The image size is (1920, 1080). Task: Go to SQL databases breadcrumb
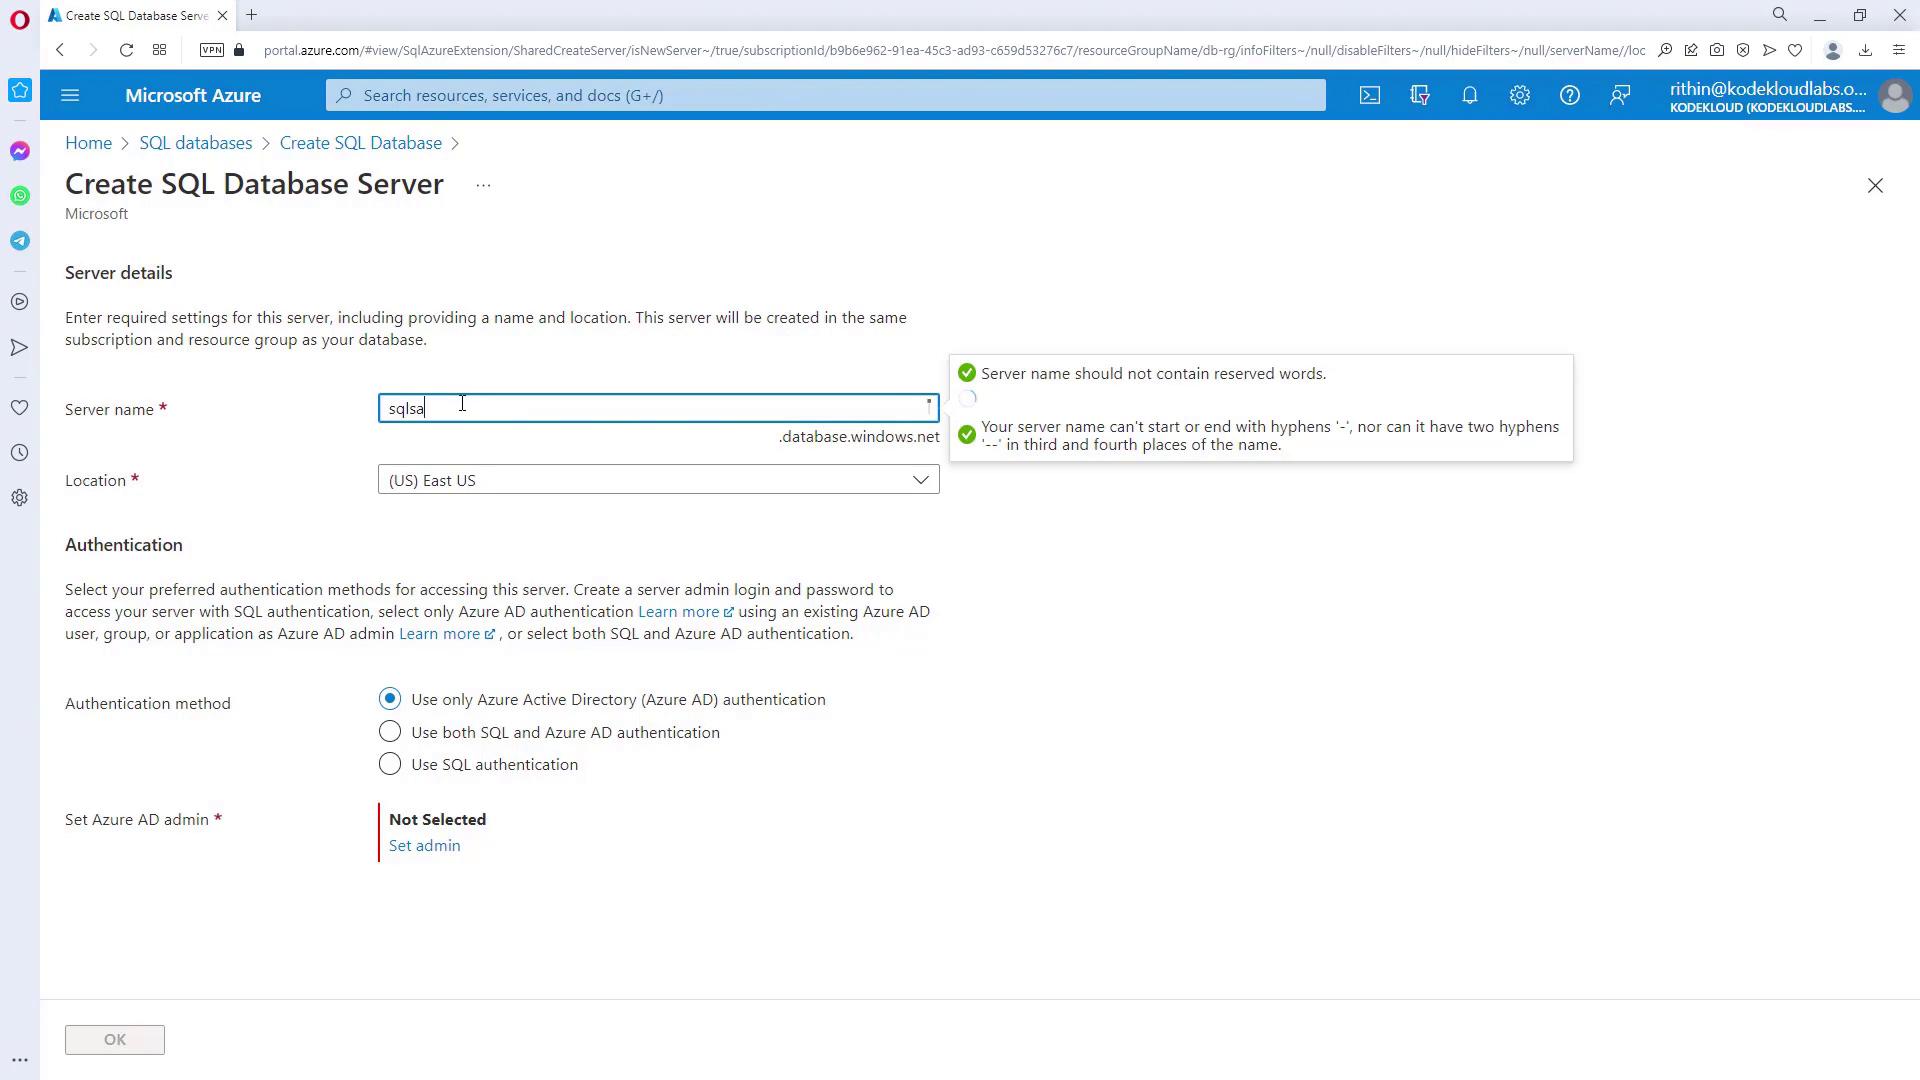coord(195,143)
